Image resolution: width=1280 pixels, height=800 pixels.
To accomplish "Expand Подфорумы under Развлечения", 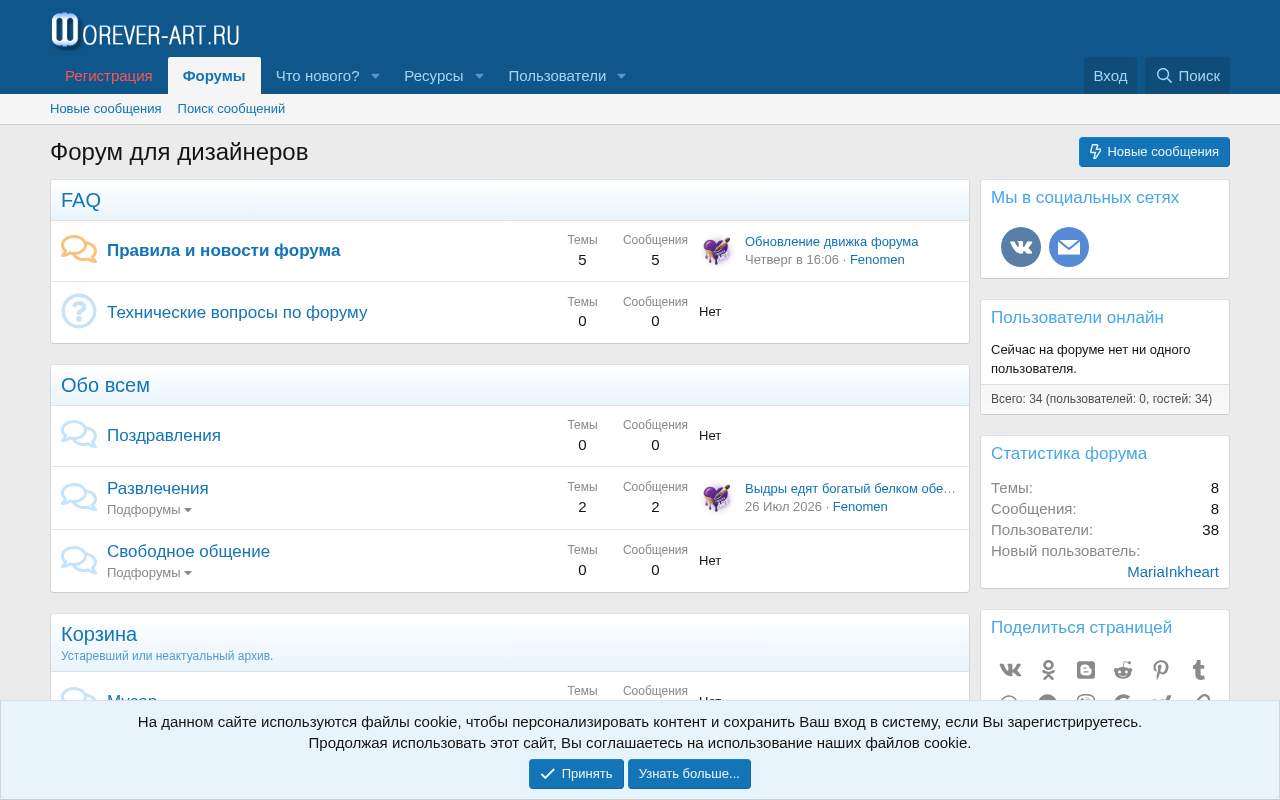I will [149, 510].
